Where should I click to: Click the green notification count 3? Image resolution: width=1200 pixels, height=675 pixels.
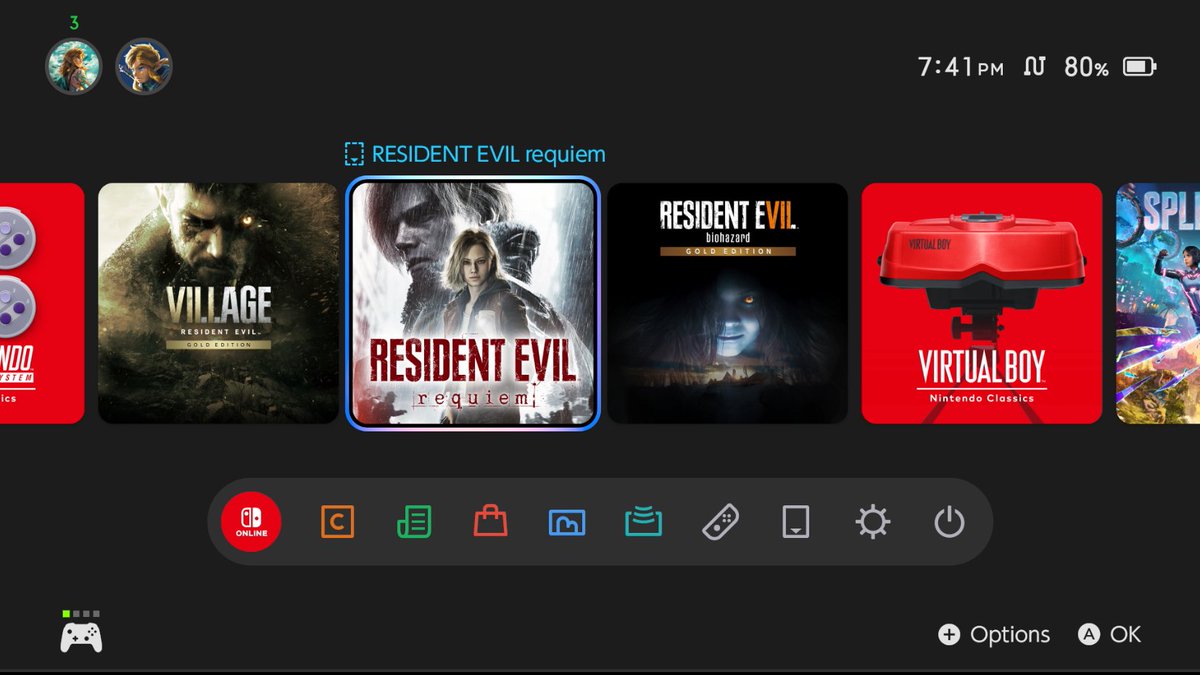(74, 22)
